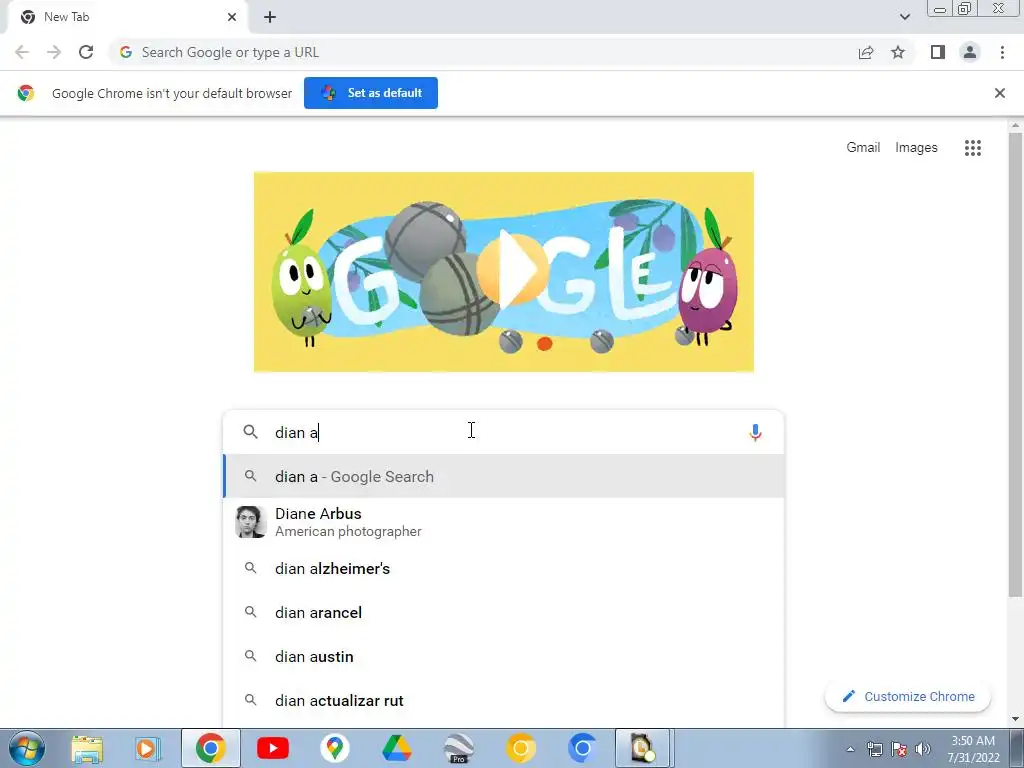Open Google Maps from the taskbar

coord(334,748)
